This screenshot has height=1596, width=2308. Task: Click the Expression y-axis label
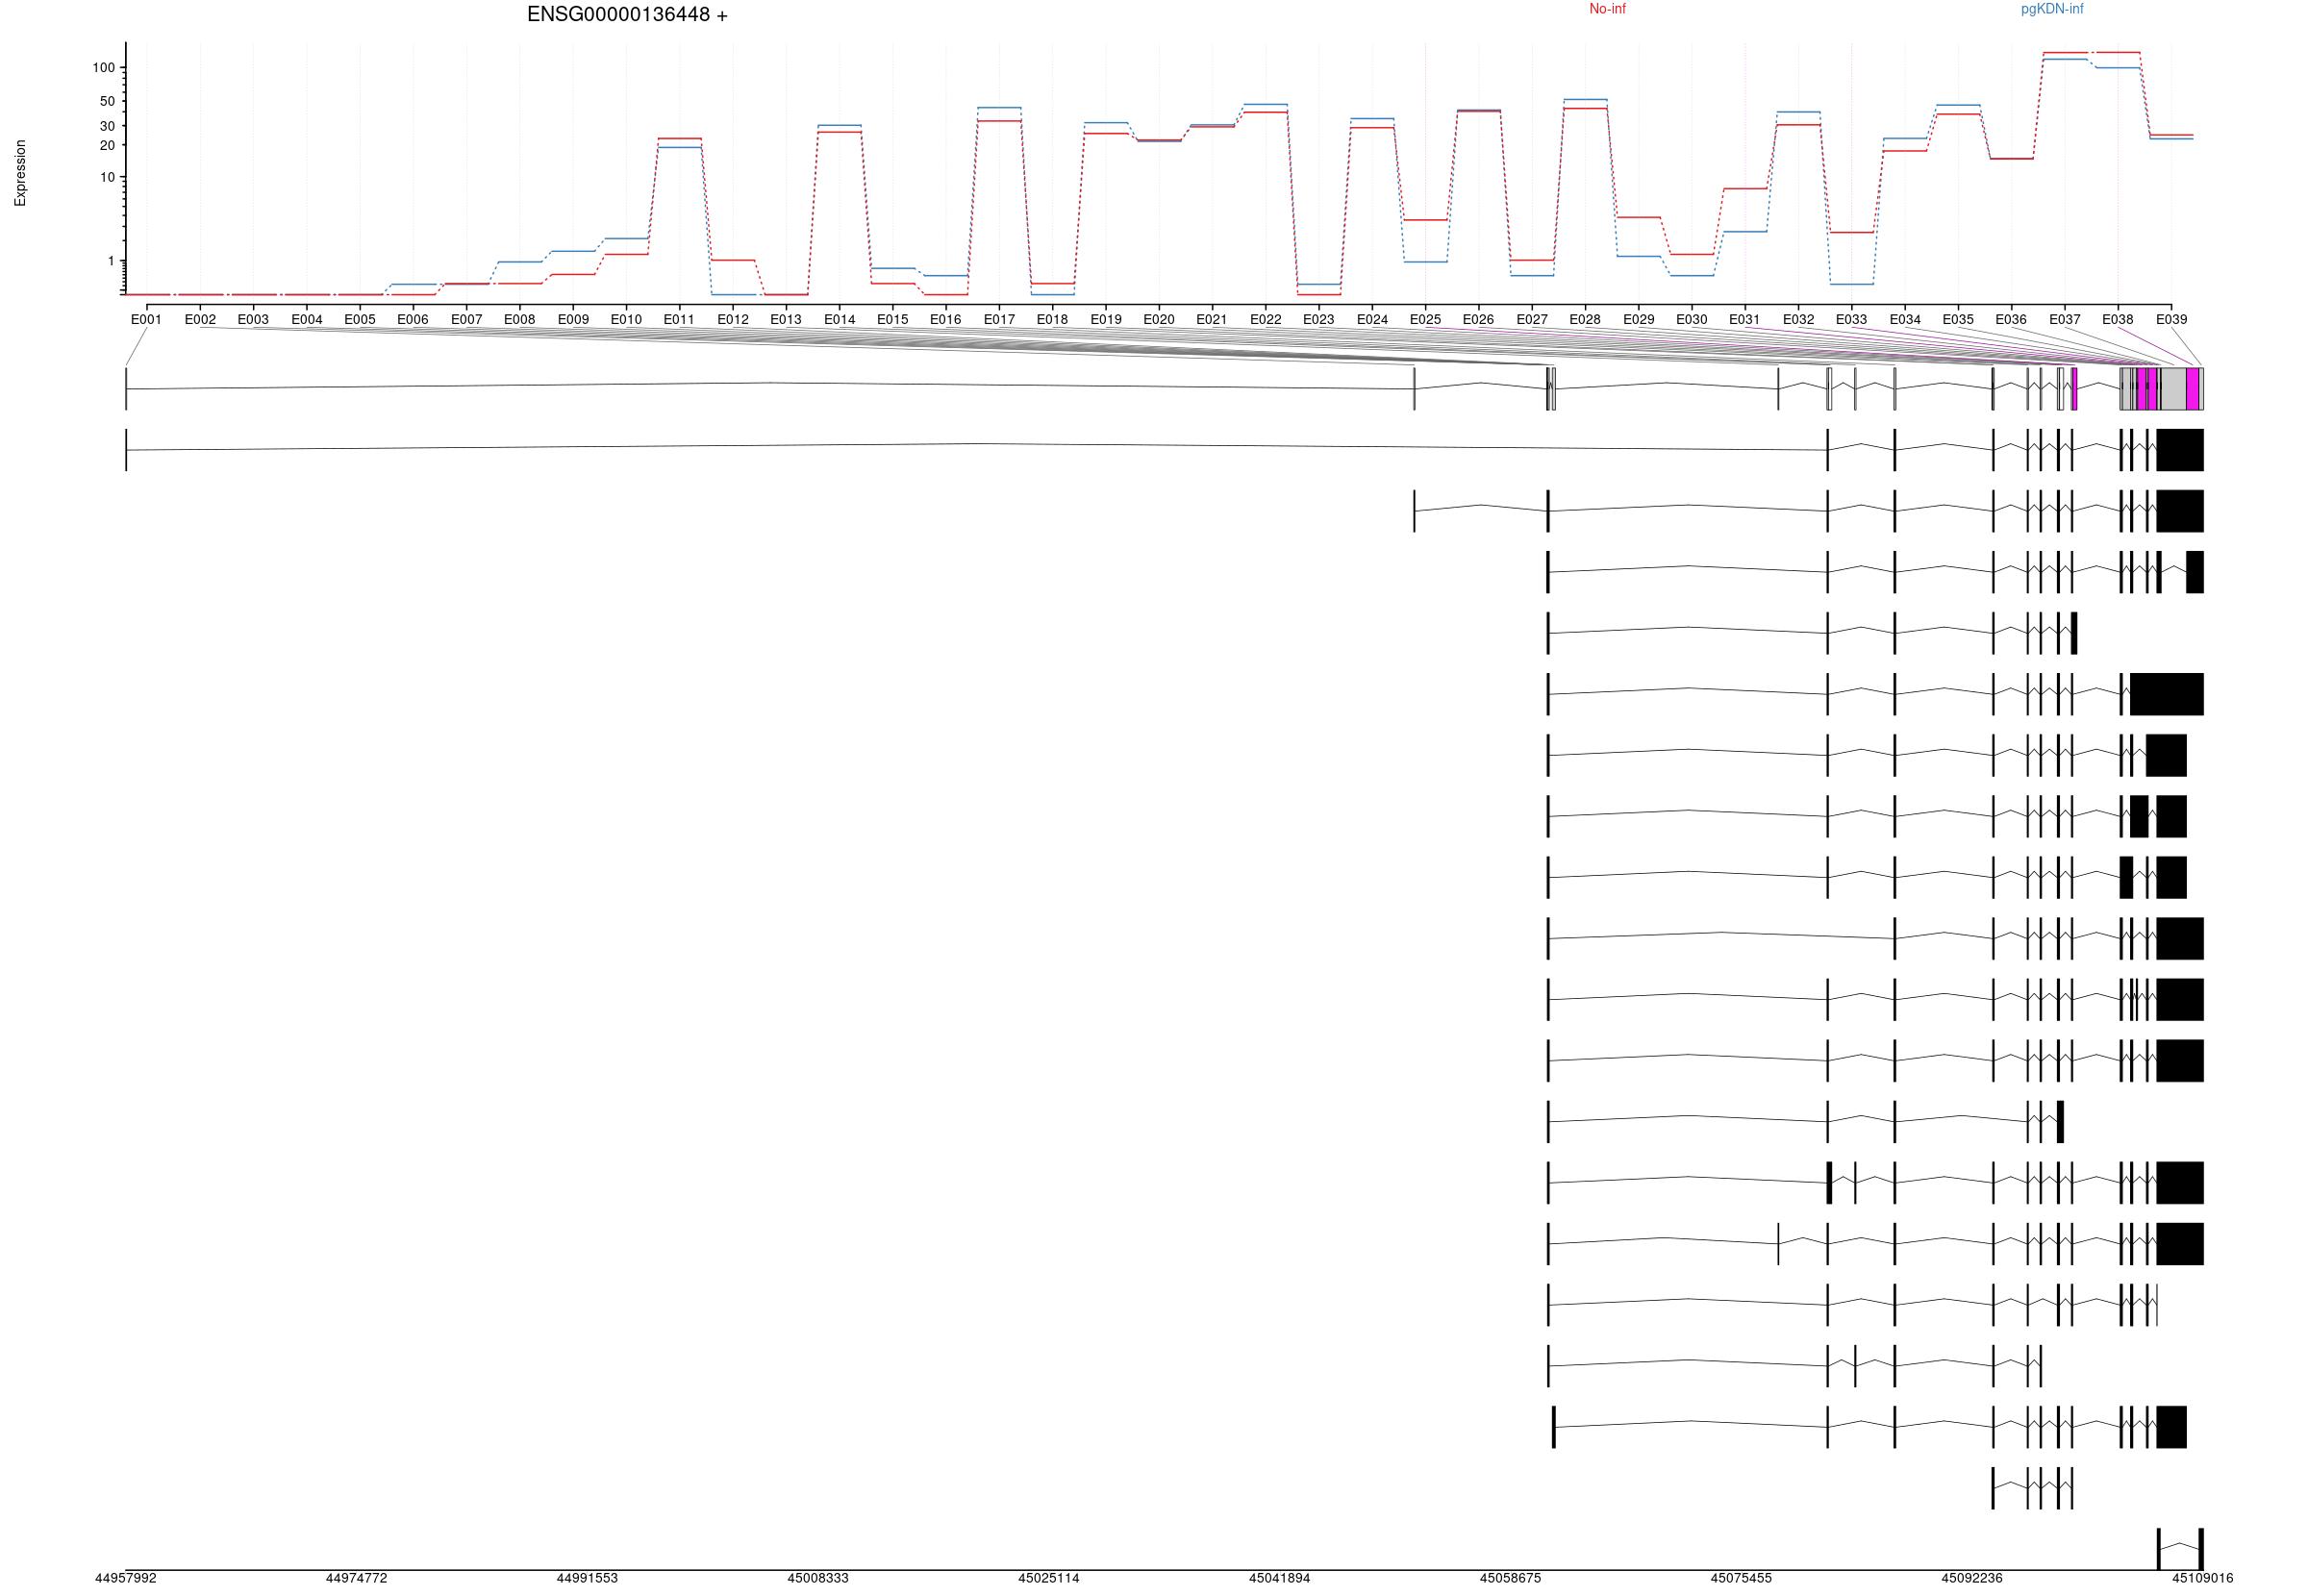(20, 173)
